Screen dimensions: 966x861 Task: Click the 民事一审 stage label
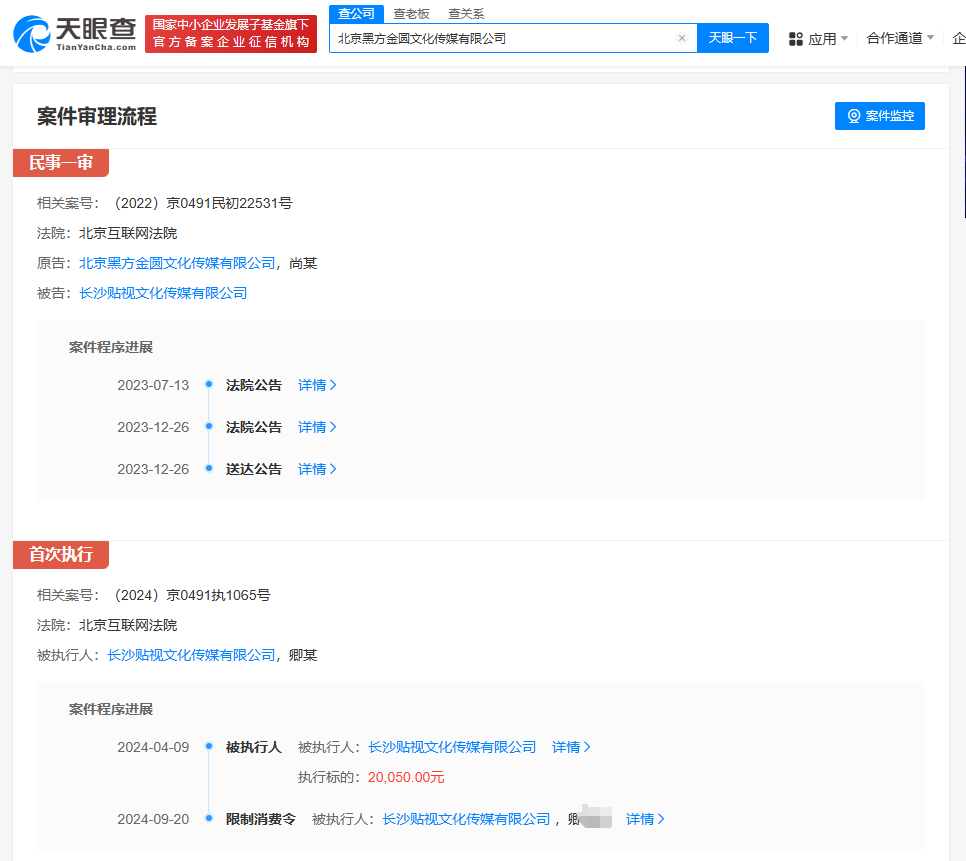click(61, 163)
